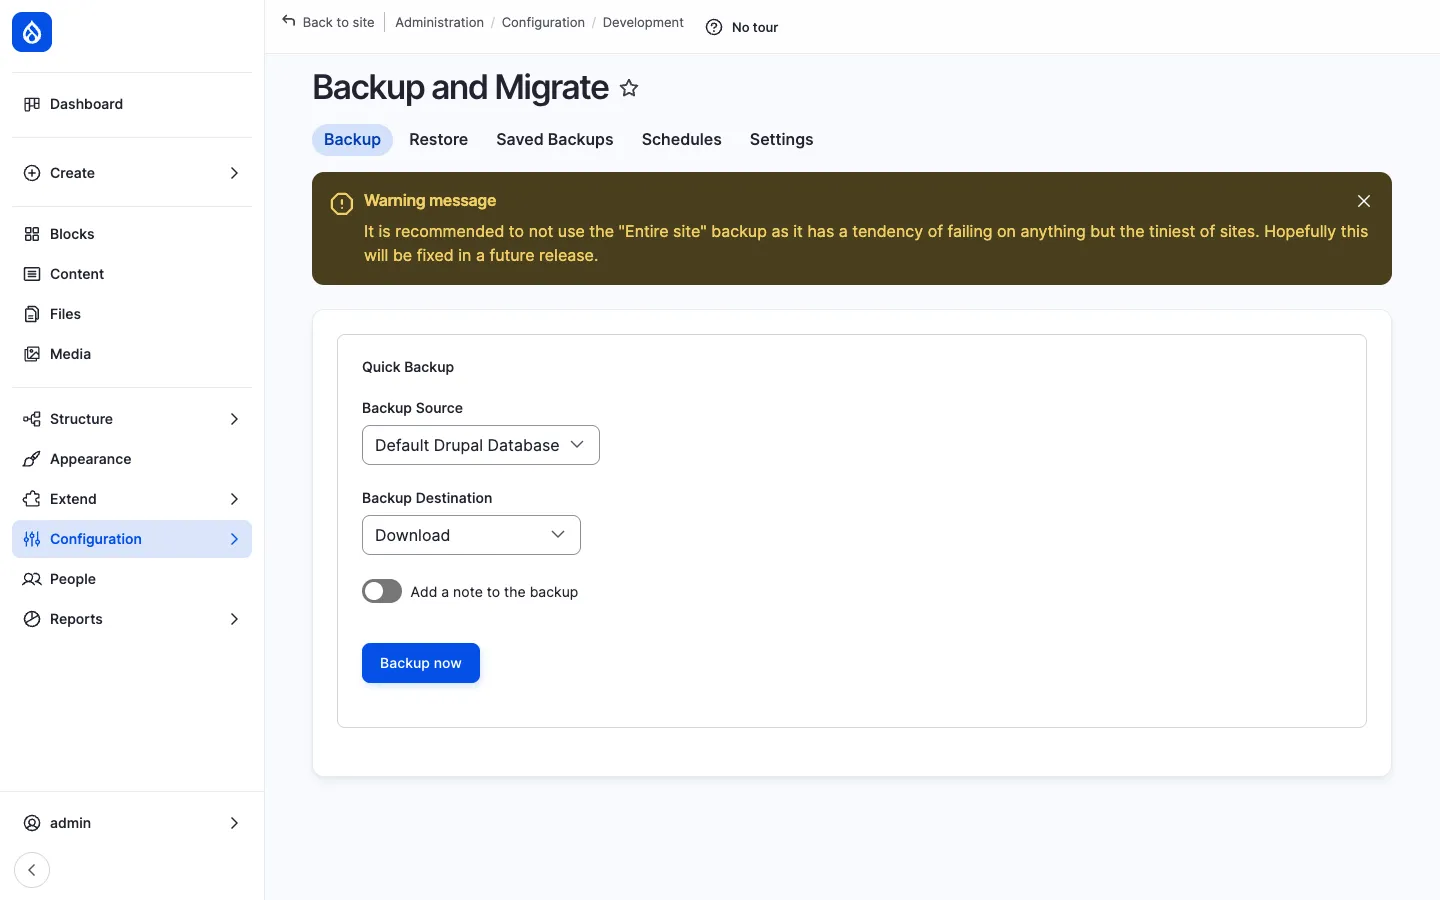
Task: Toggle Add a note to the backup
Action: point(382,592)
